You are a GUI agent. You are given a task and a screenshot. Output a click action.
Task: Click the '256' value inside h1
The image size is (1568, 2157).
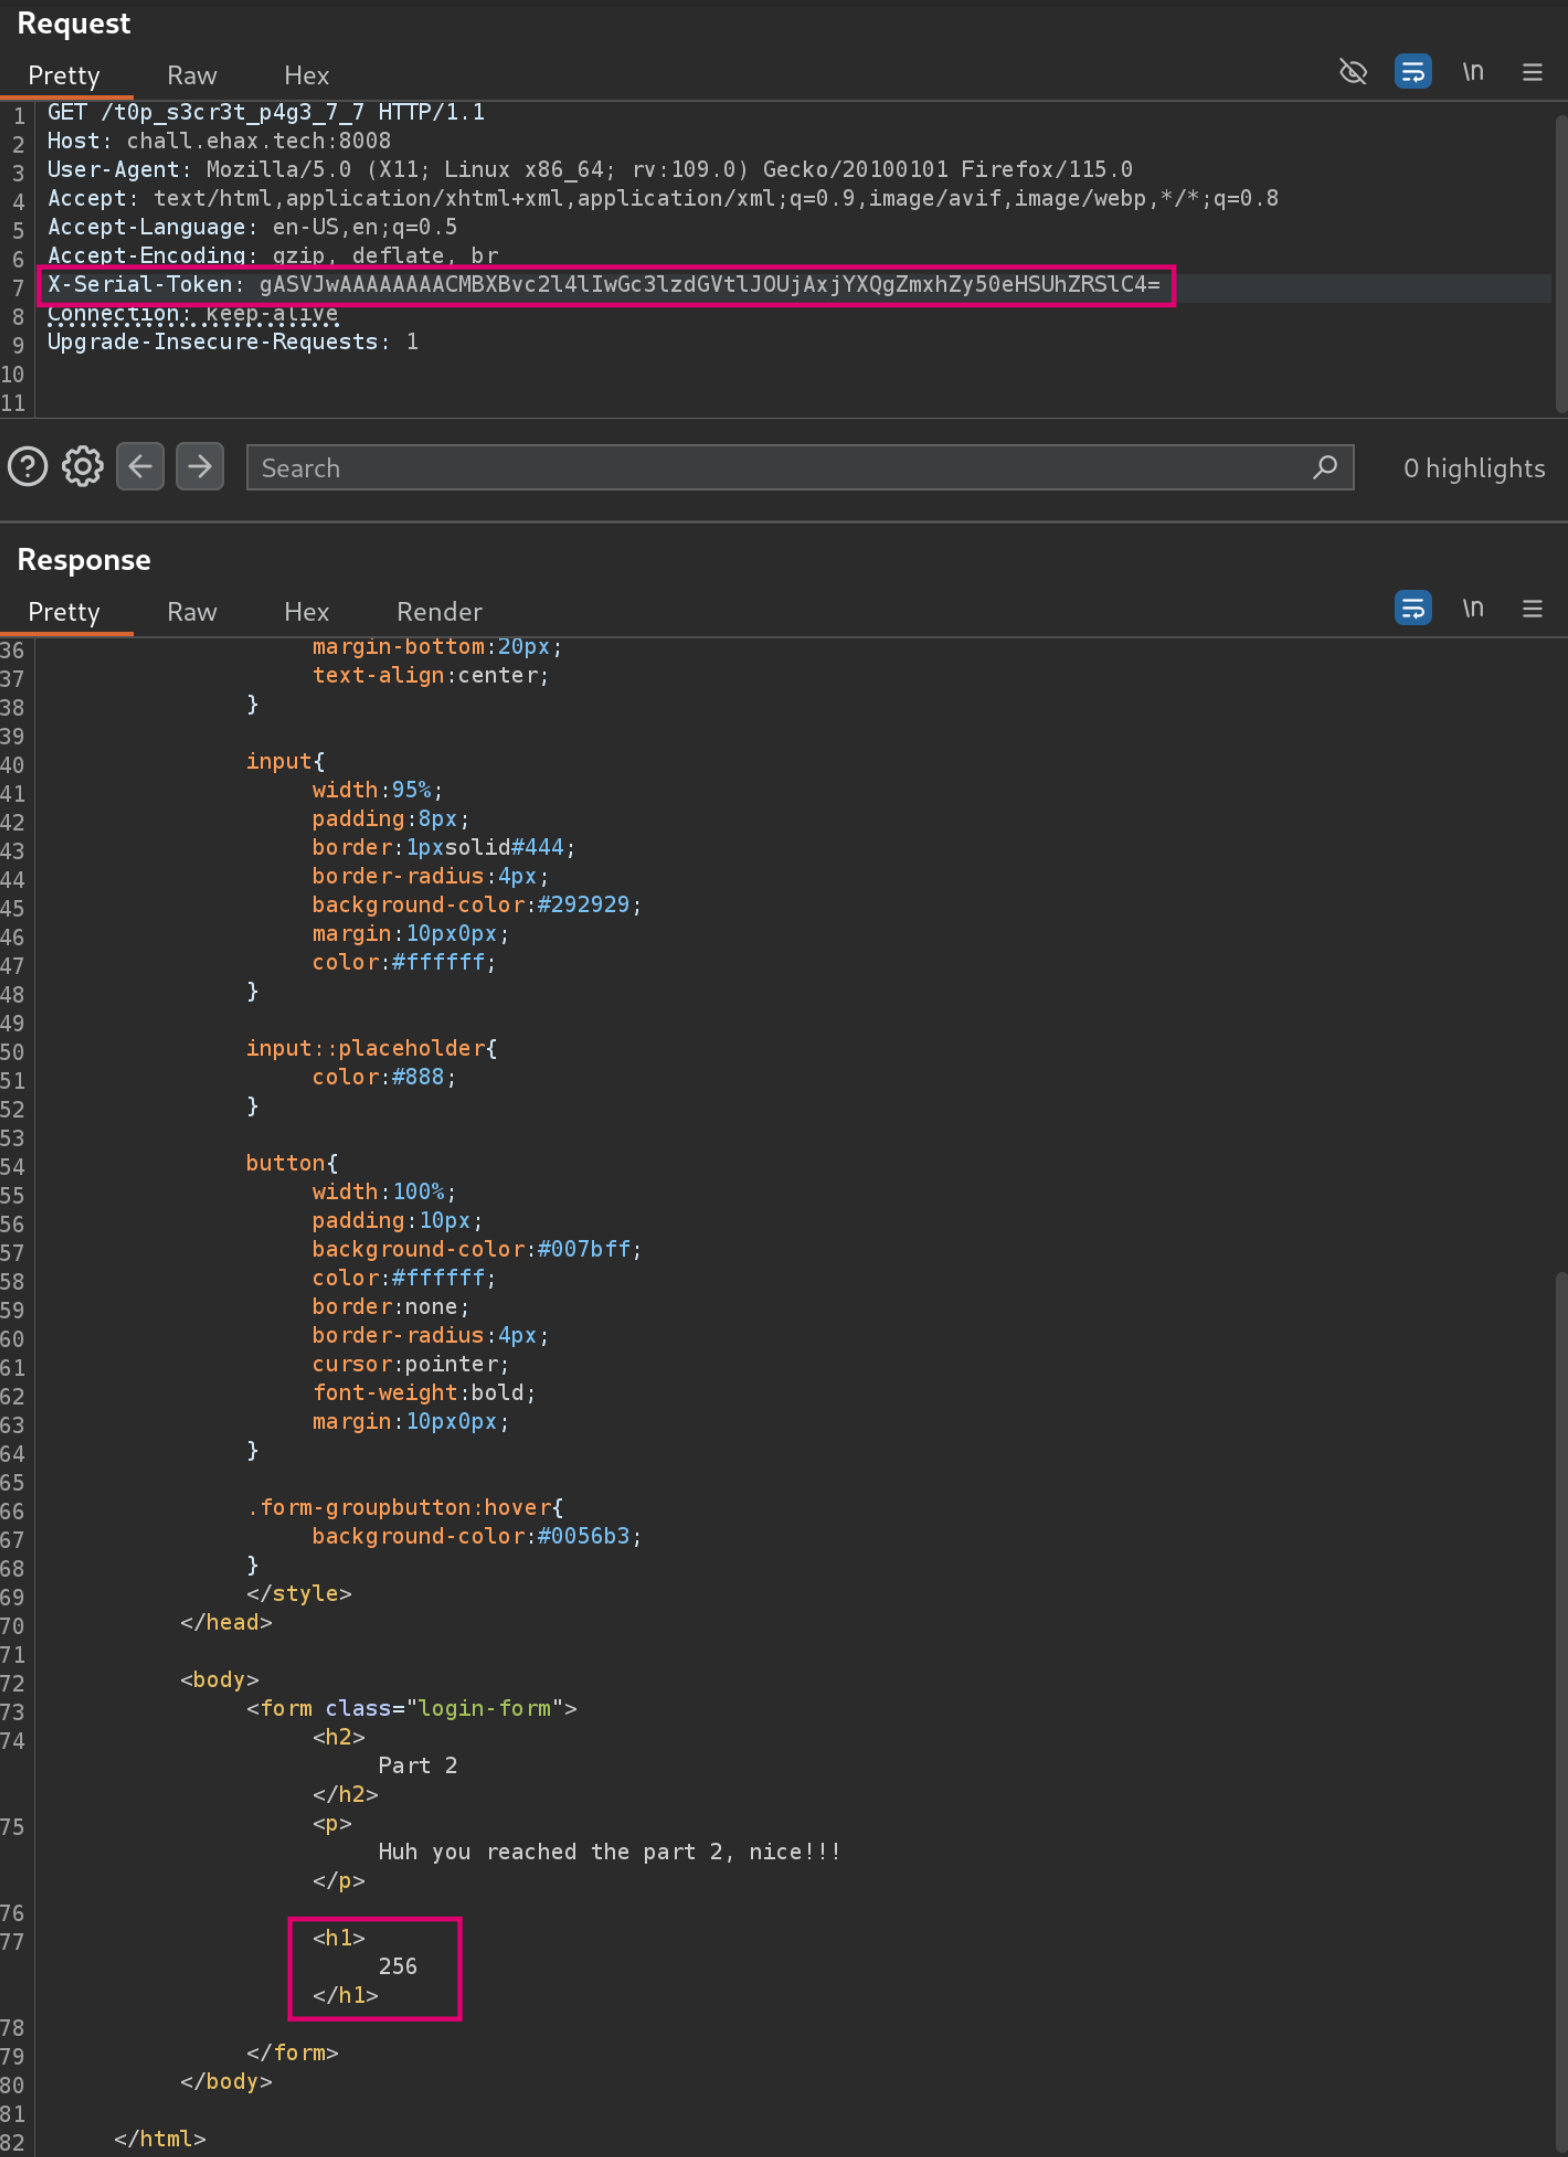tap(397, 1966)
